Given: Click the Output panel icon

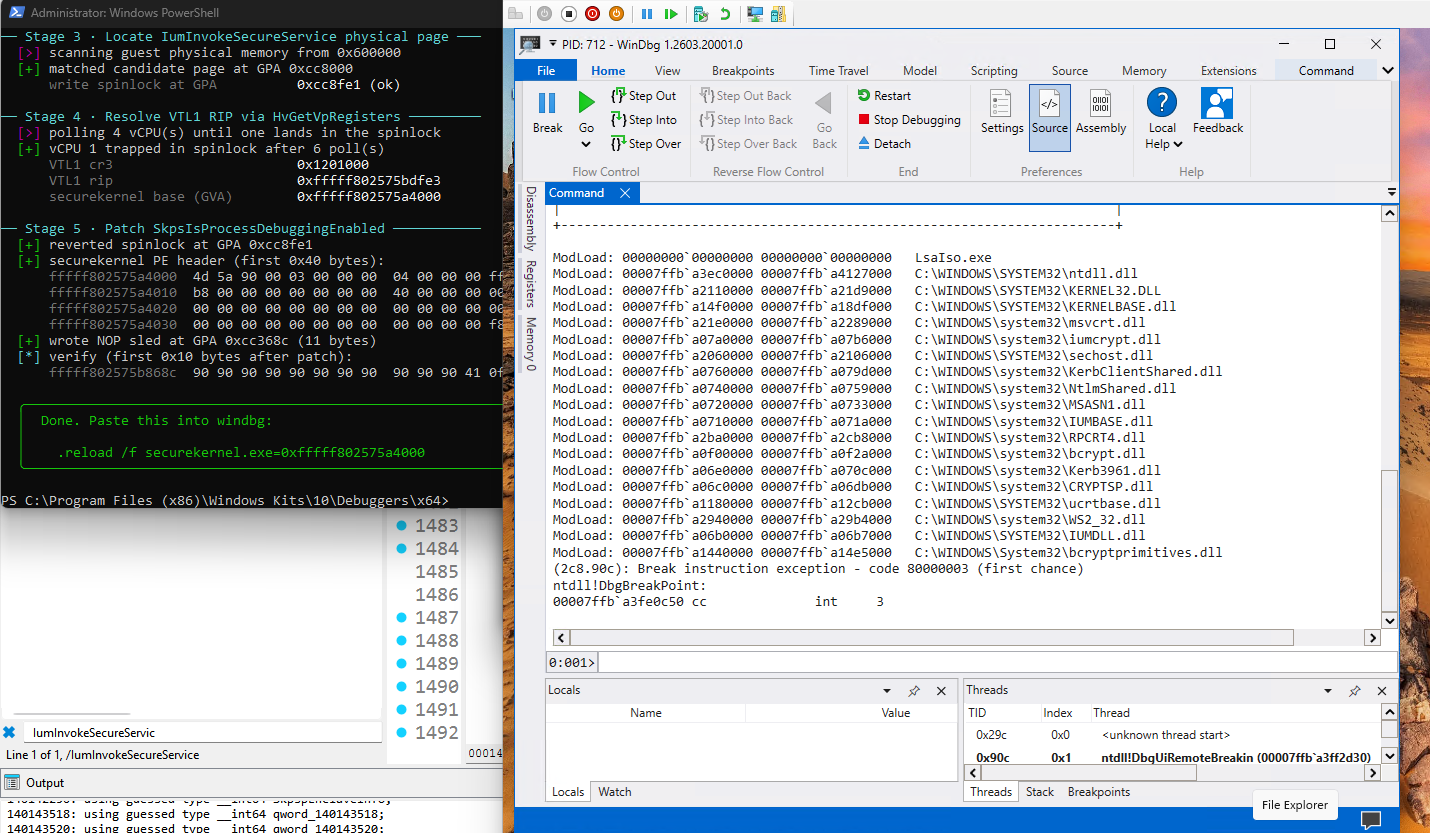Looking at the screenshot, I should tap(11, 782).
